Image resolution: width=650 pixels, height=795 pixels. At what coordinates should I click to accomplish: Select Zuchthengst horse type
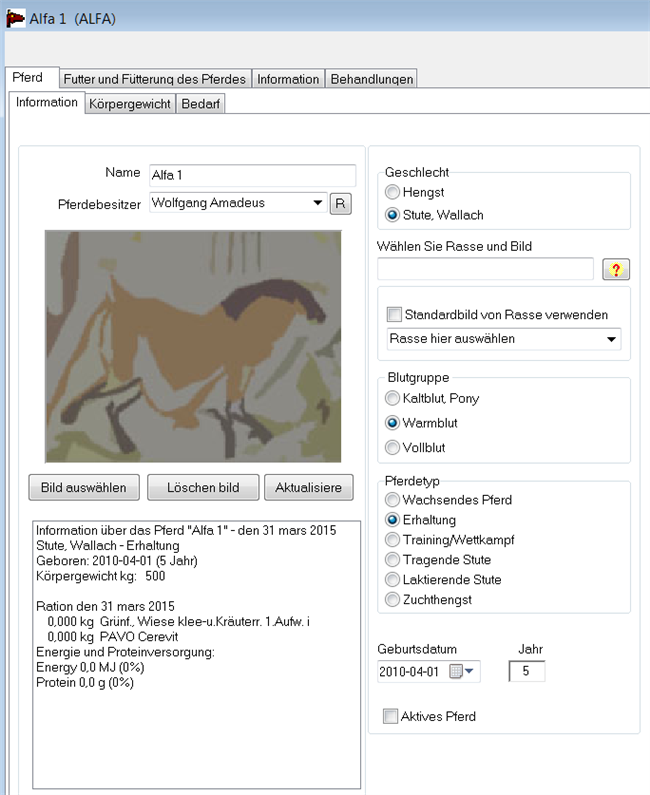pyautogui.click(x=392, y=600)
